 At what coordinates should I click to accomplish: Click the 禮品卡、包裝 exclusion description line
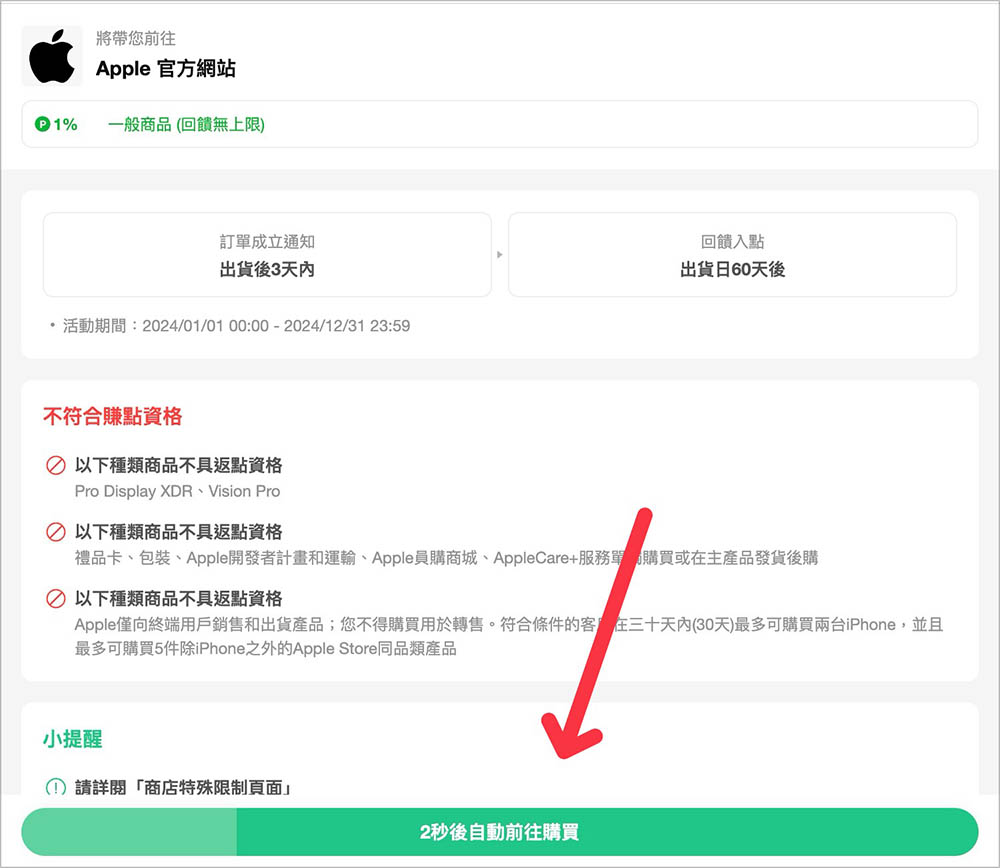pos(446,558)
